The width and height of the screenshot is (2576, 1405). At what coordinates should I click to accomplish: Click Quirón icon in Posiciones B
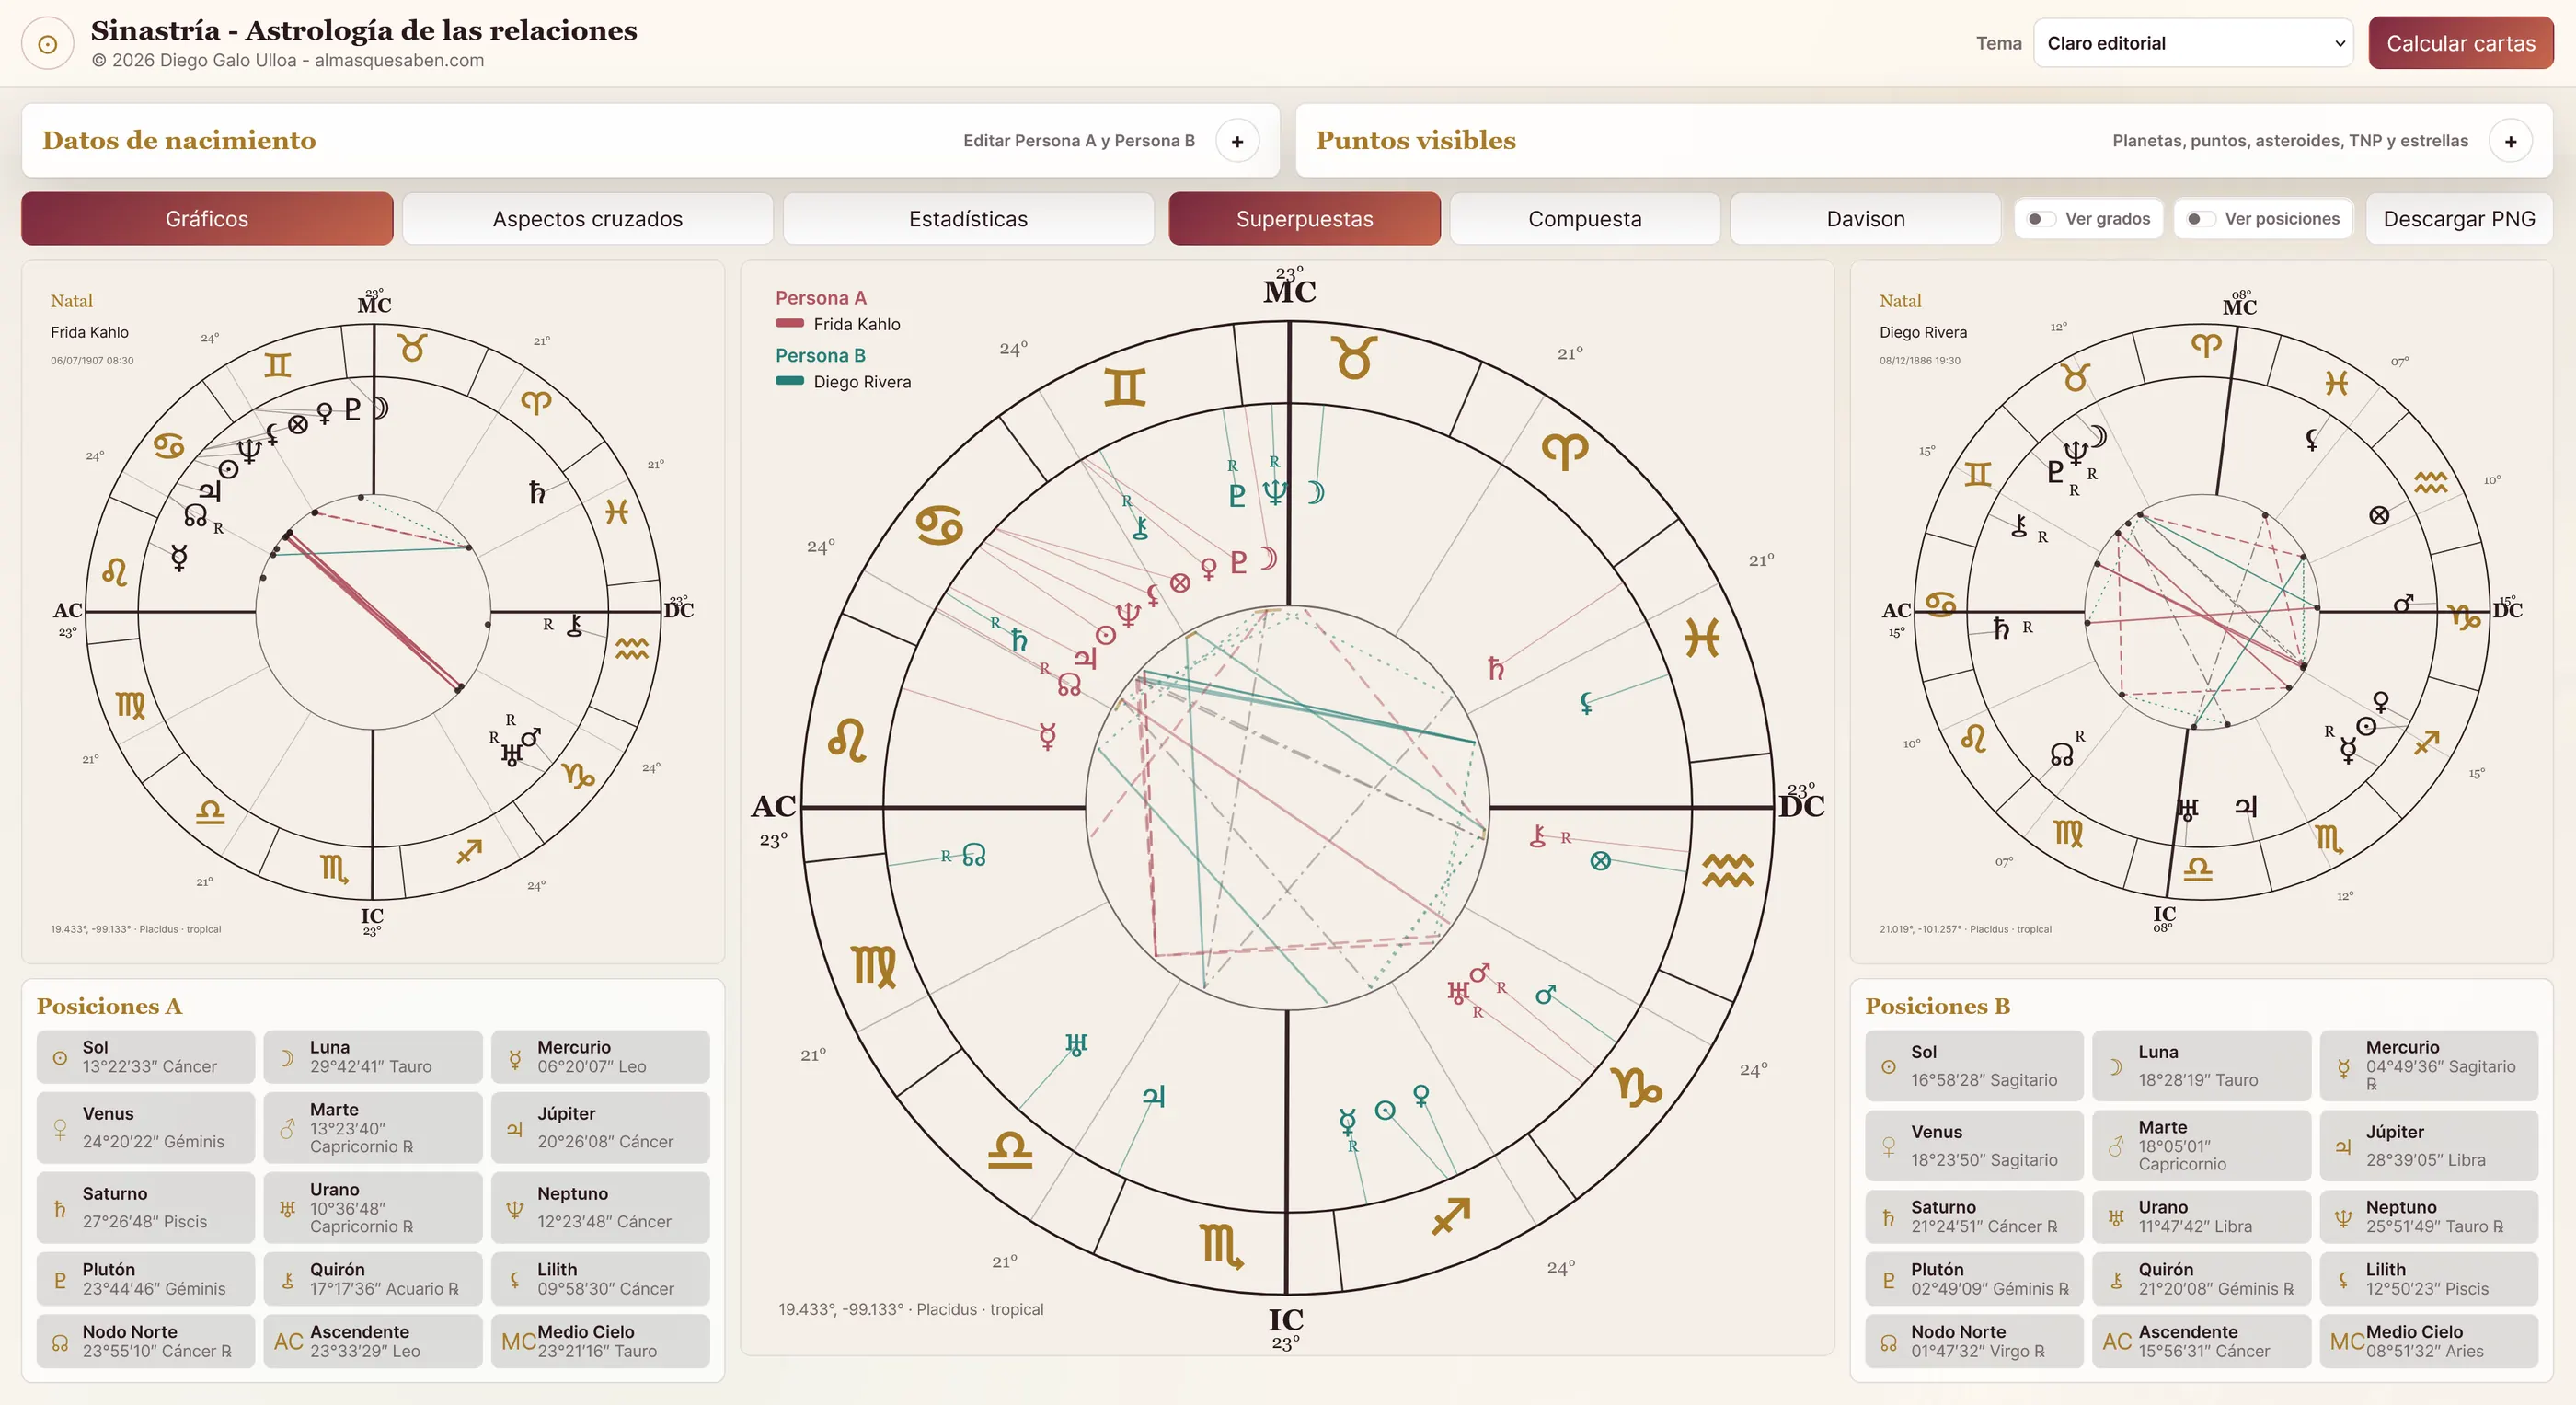(x=2116, y=1280)
